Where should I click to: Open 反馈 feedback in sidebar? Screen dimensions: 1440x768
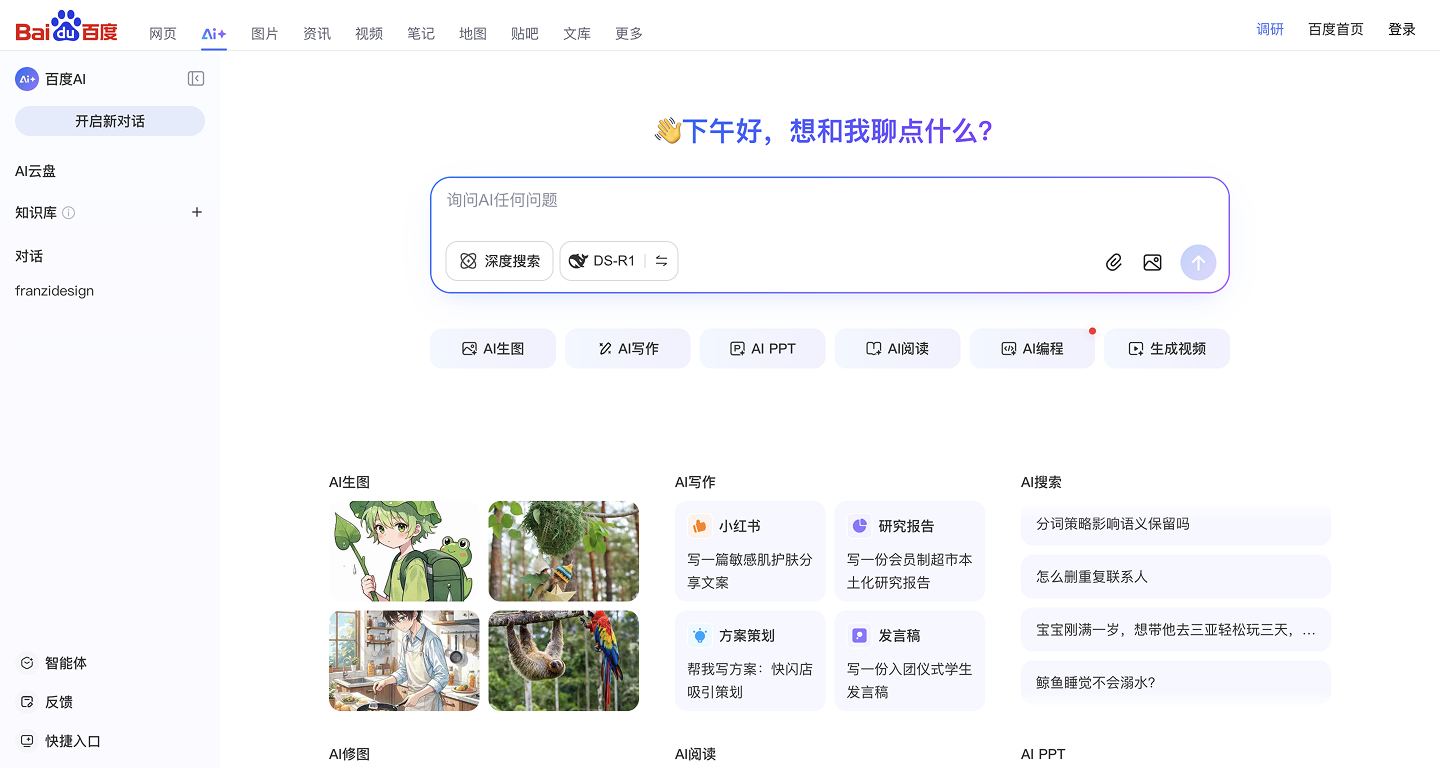click(x=47, y=702)
